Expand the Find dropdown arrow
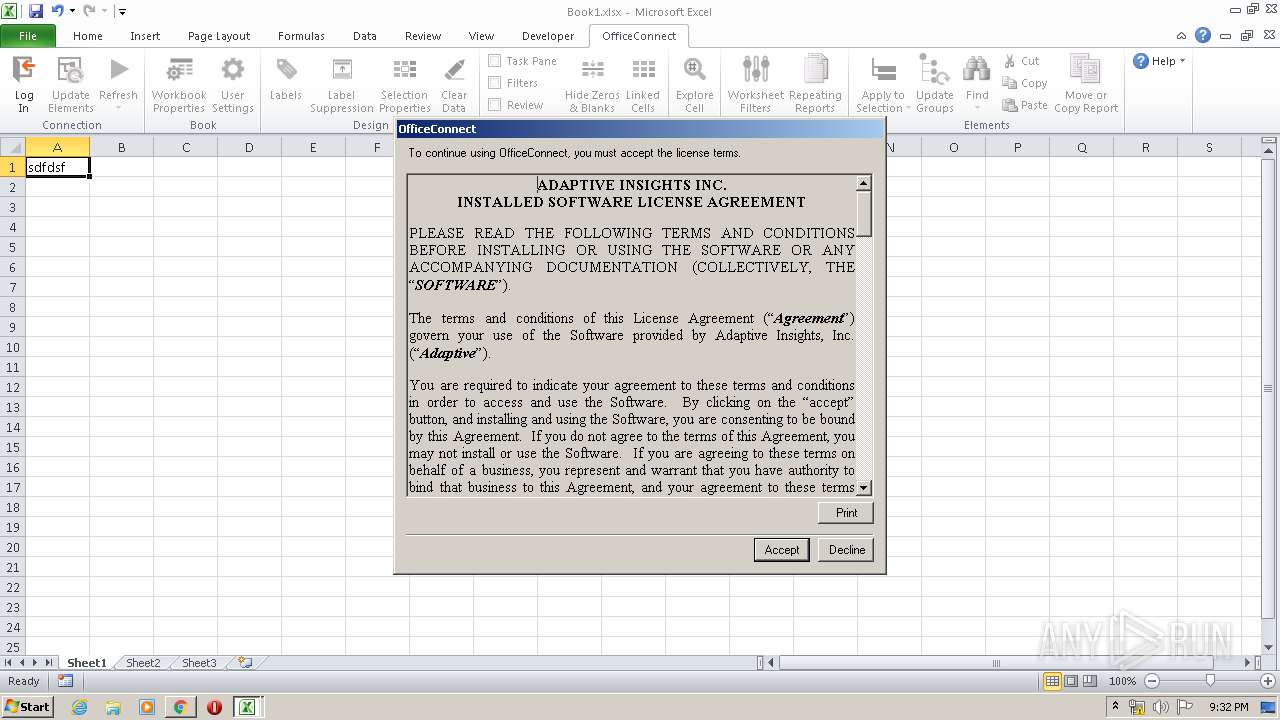Viewport: 1280px width, 720px height. coord(977,108)
